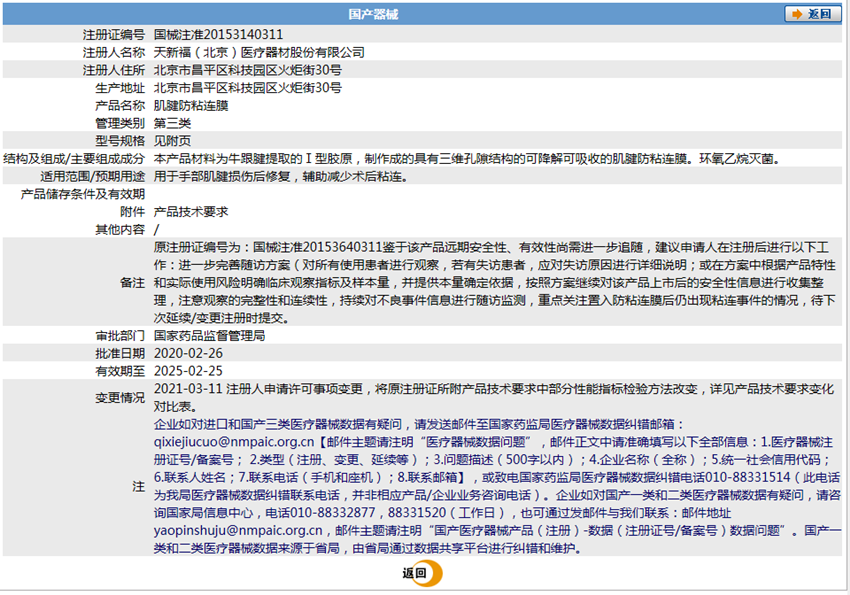This screenshot has height=595, width=850.
Task: Click the 注册人住所 address value
Action: pos(248,70)
